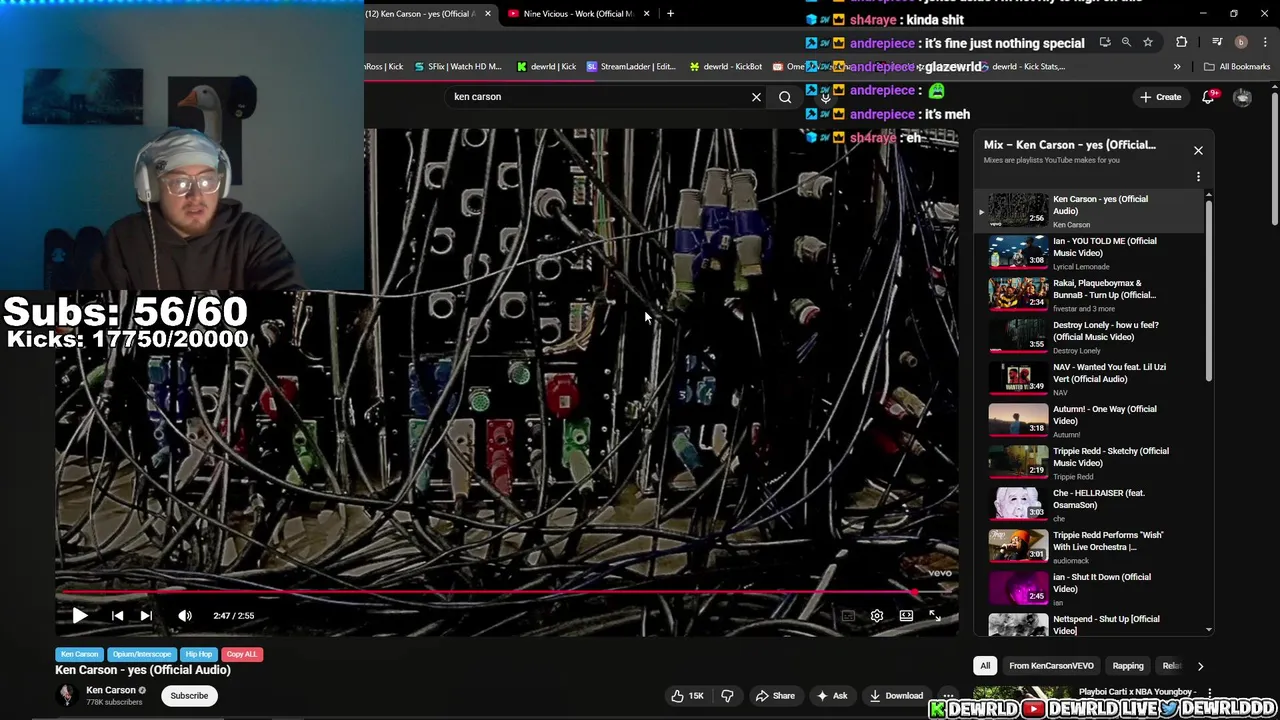Open the Ask AI button
This screenshot has width=1280, height=720.
point(832,696)
